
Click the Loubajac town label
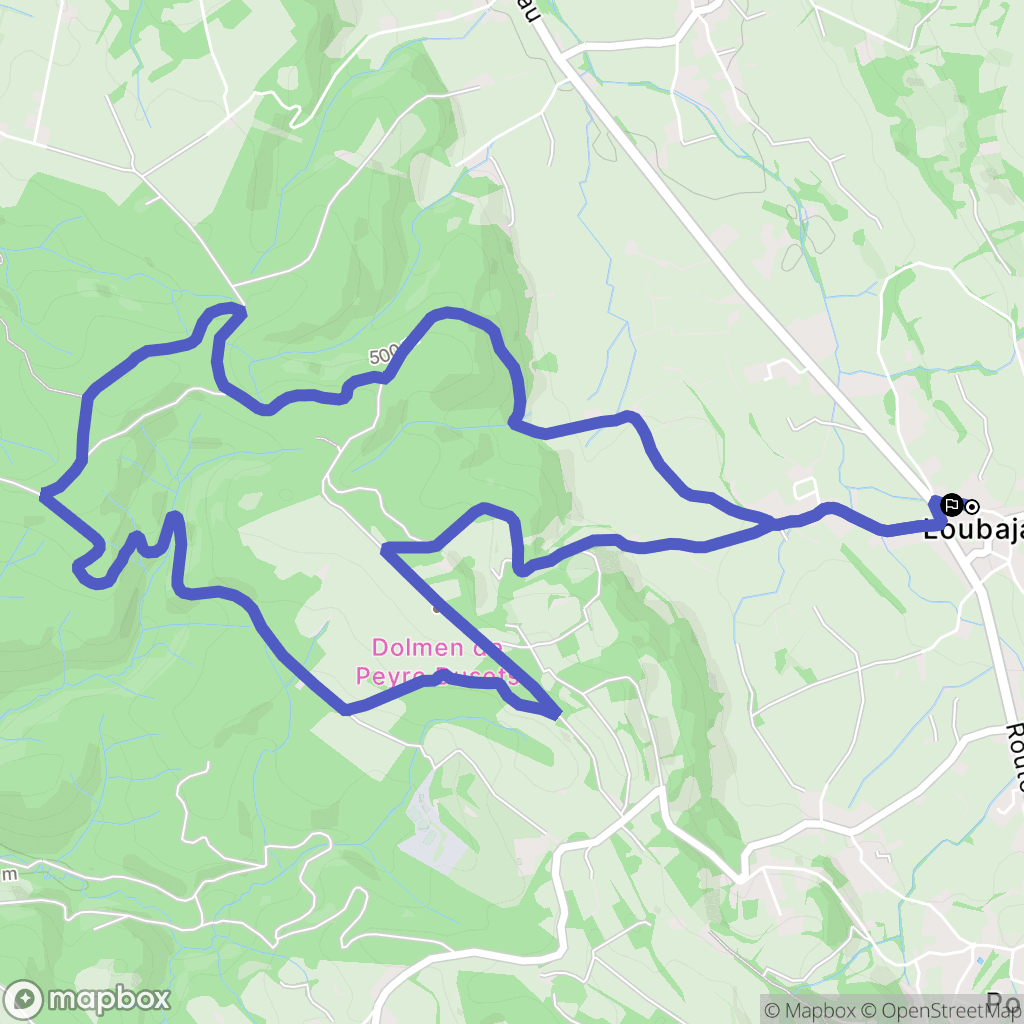(973, 530)
